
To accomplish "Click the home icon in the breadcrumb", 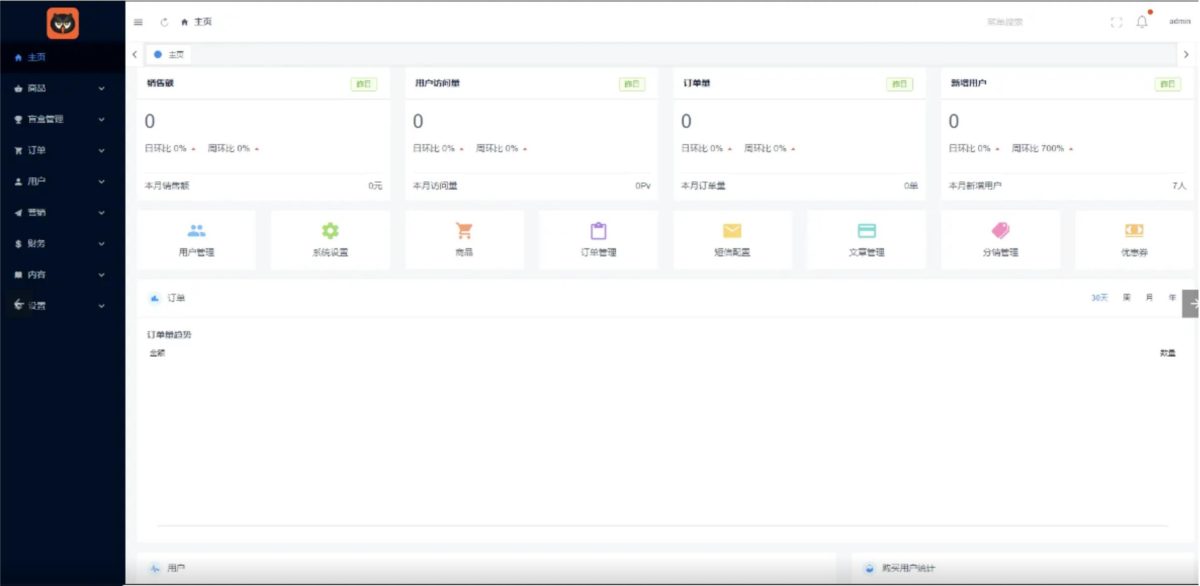I will 185,22.
